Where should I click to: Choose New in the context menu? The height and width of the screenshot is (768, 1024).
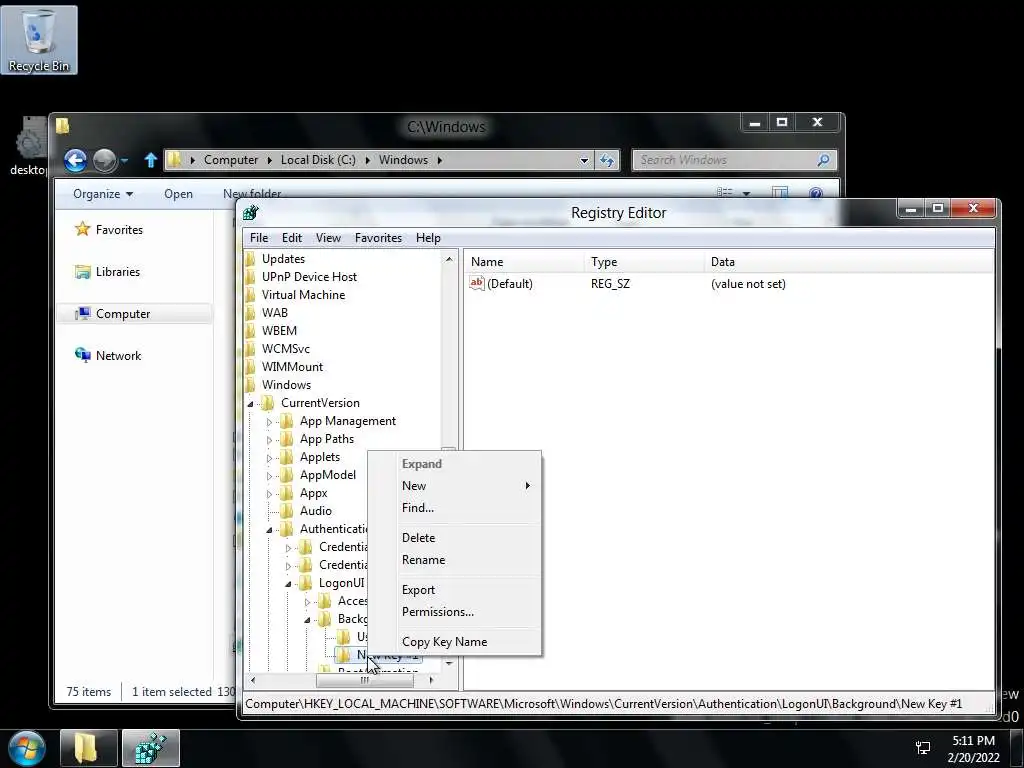455,486
